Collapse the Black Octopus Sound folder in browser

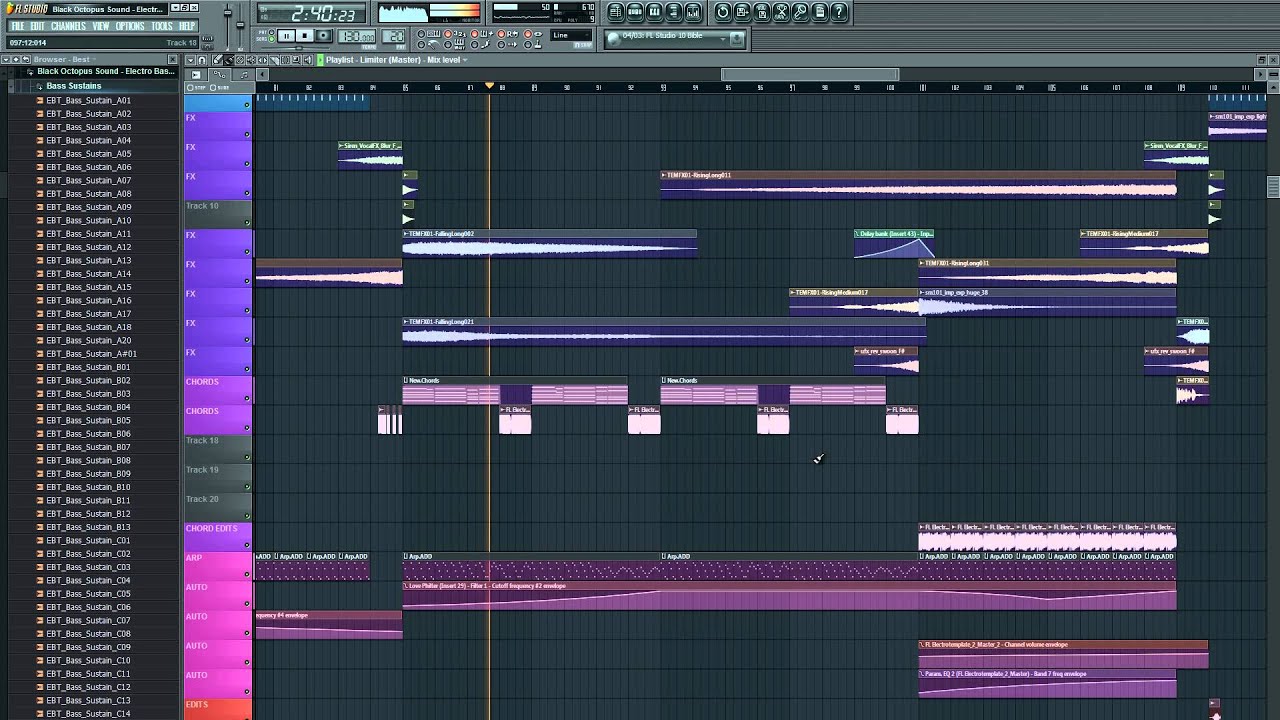pos(30,71)
